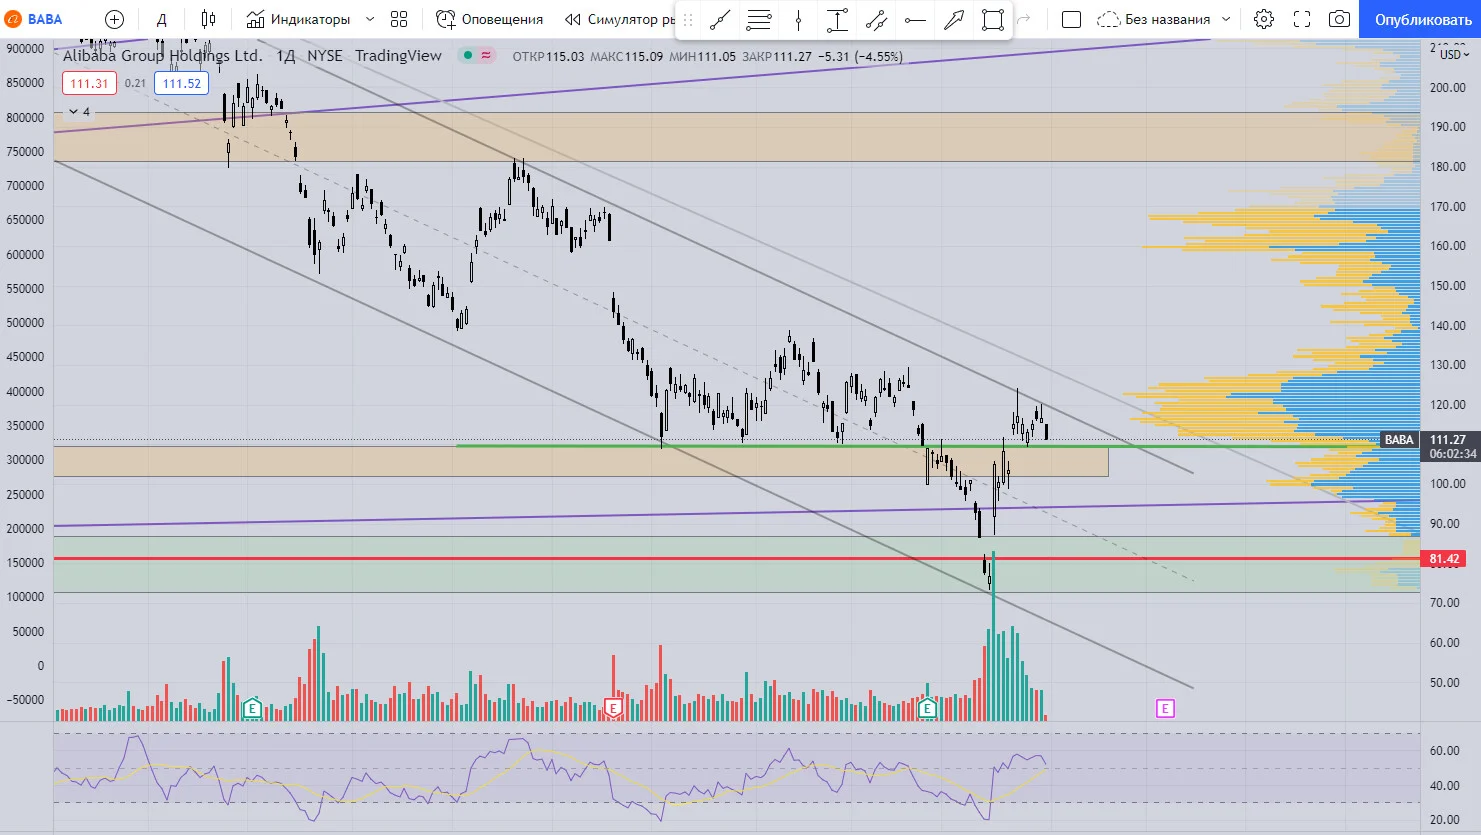Add a symbol to compare with plus icon

click(x=114, y=19)
